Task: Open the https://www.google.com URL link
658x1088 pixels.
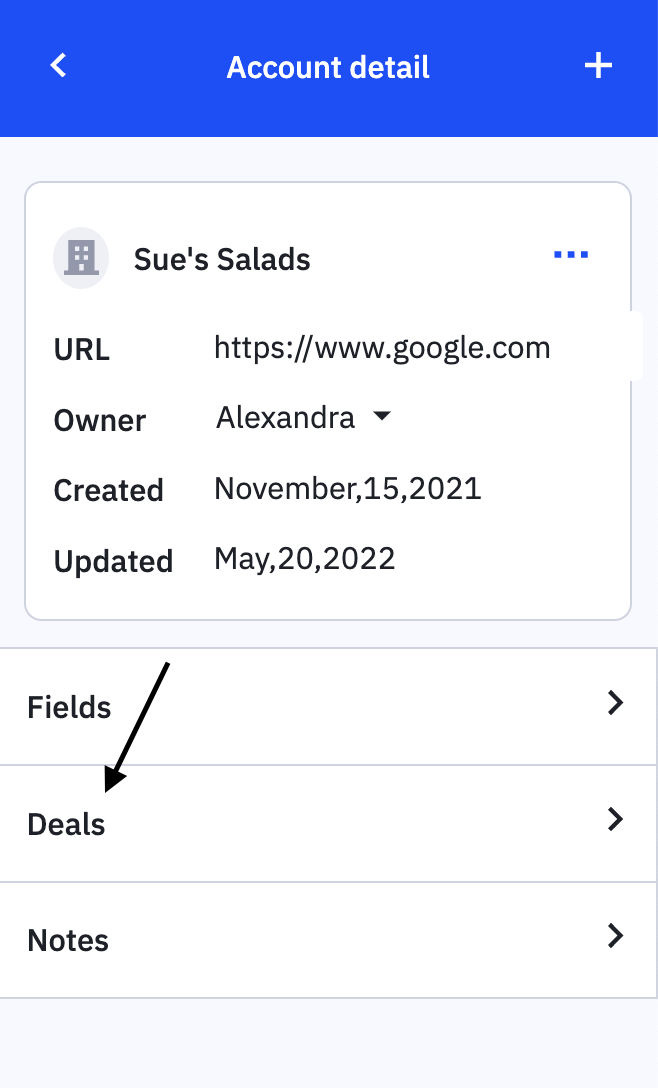Action: tap(382, 347)
